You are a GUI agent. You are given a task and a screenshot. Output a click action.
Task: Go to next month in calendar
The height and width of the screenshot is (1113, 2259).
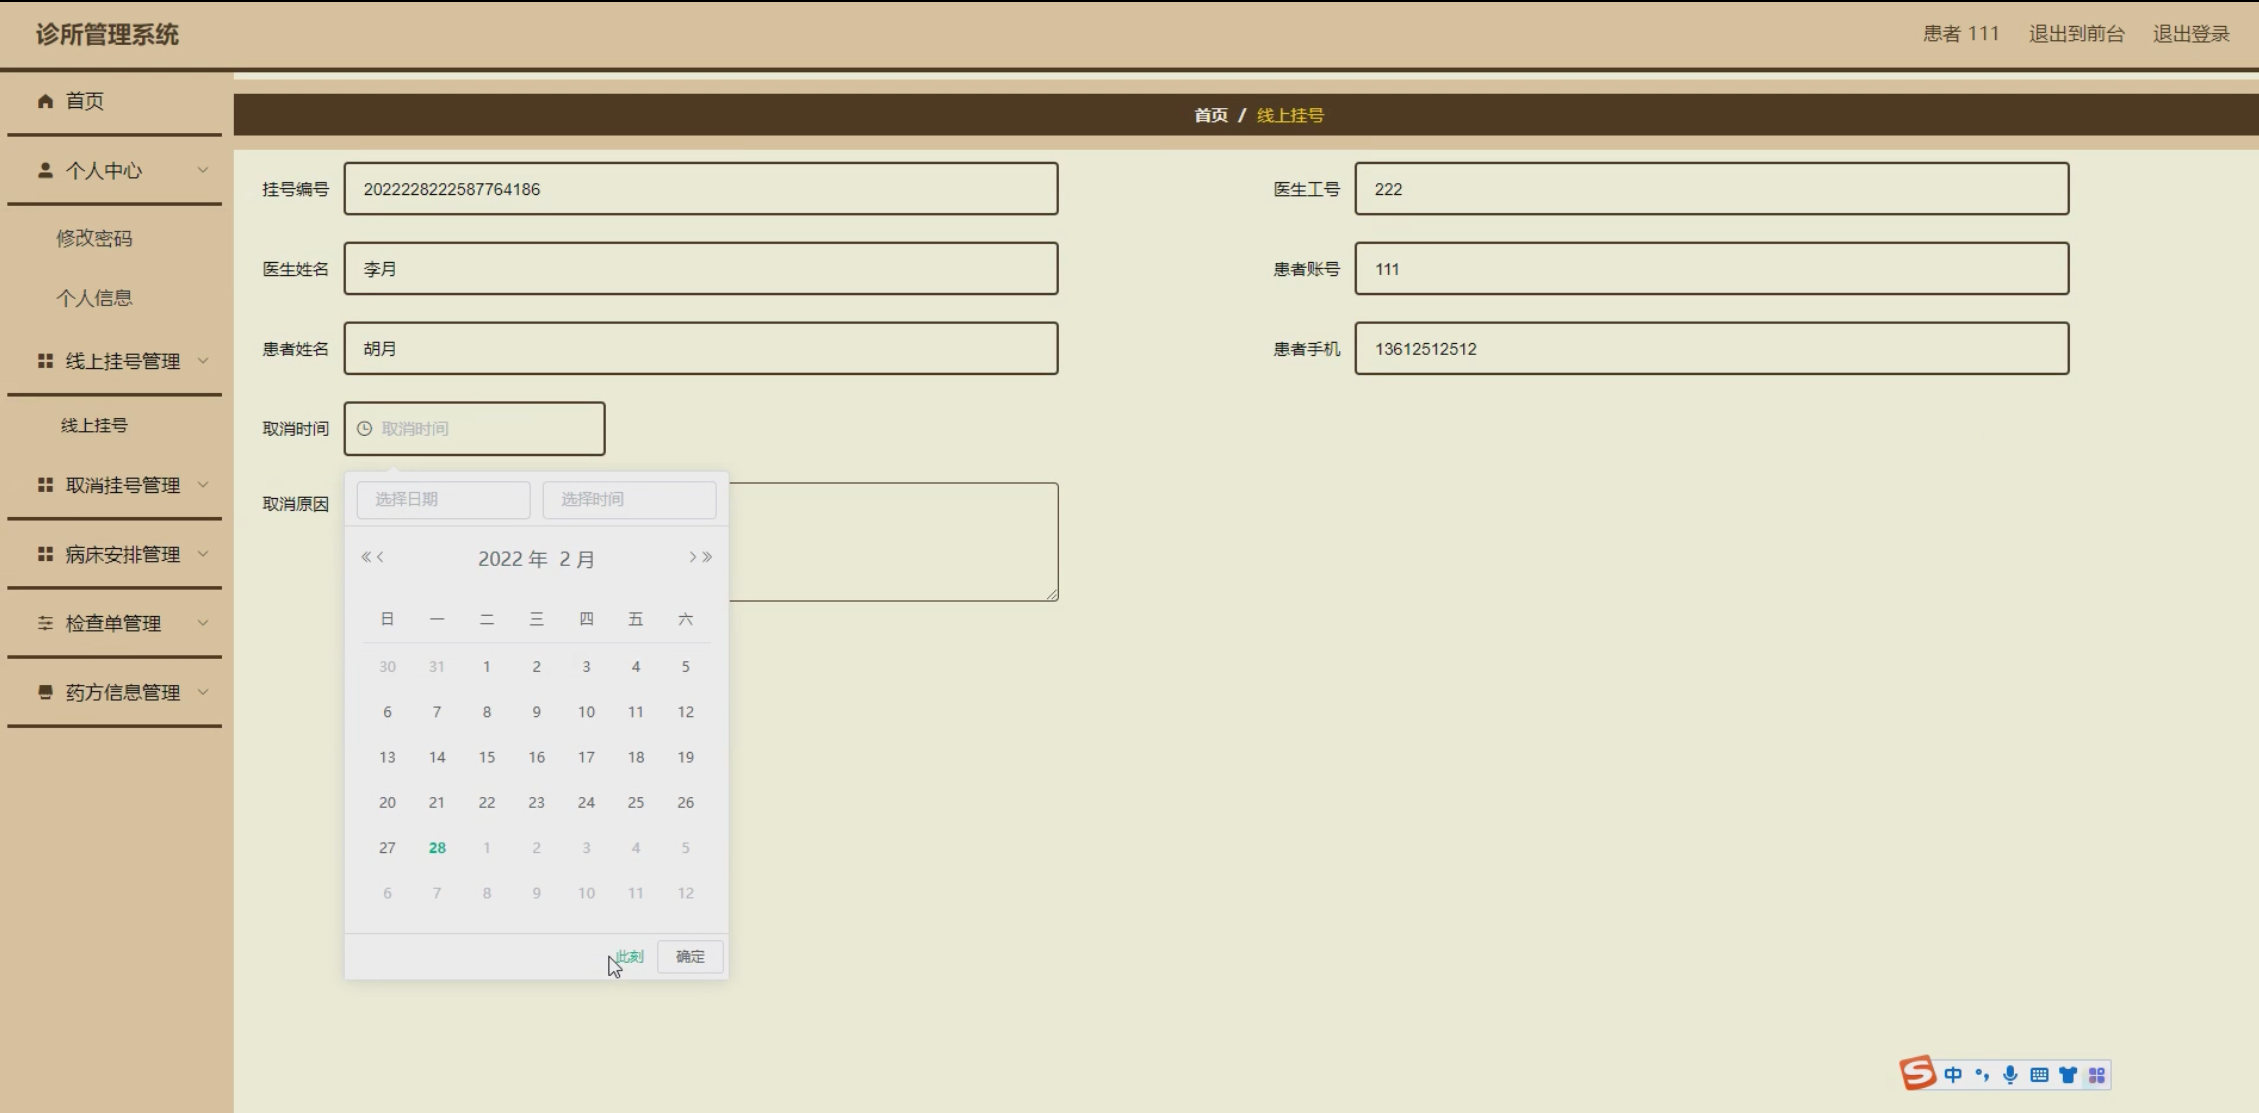pyautogui.click(x=692, y=557)
